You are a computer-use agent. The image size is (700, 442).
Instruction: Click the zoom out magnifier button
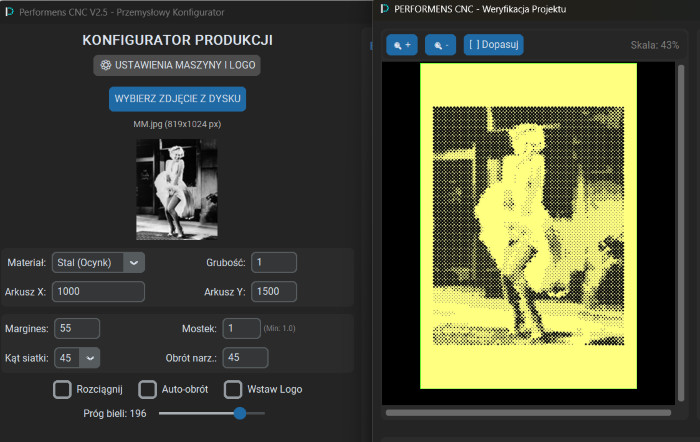[x=440, y=45]
